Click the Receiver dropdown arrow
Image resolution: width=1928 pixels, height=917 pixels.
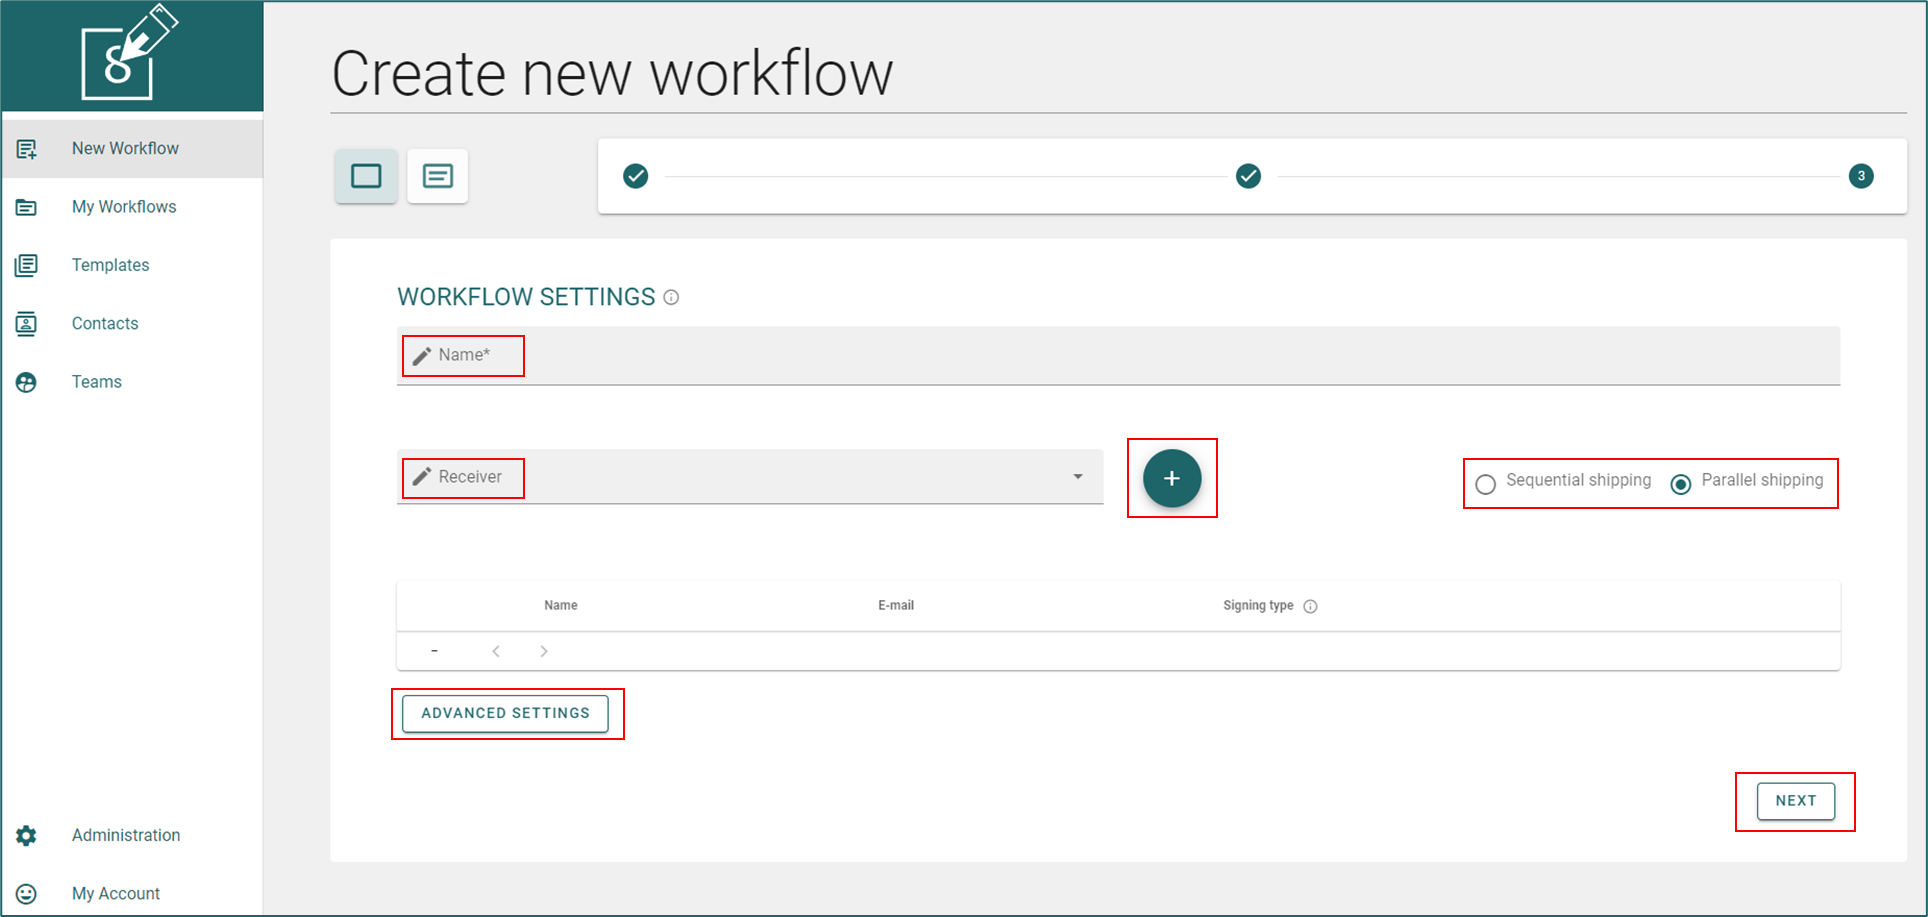click(x=1078, y=477)
